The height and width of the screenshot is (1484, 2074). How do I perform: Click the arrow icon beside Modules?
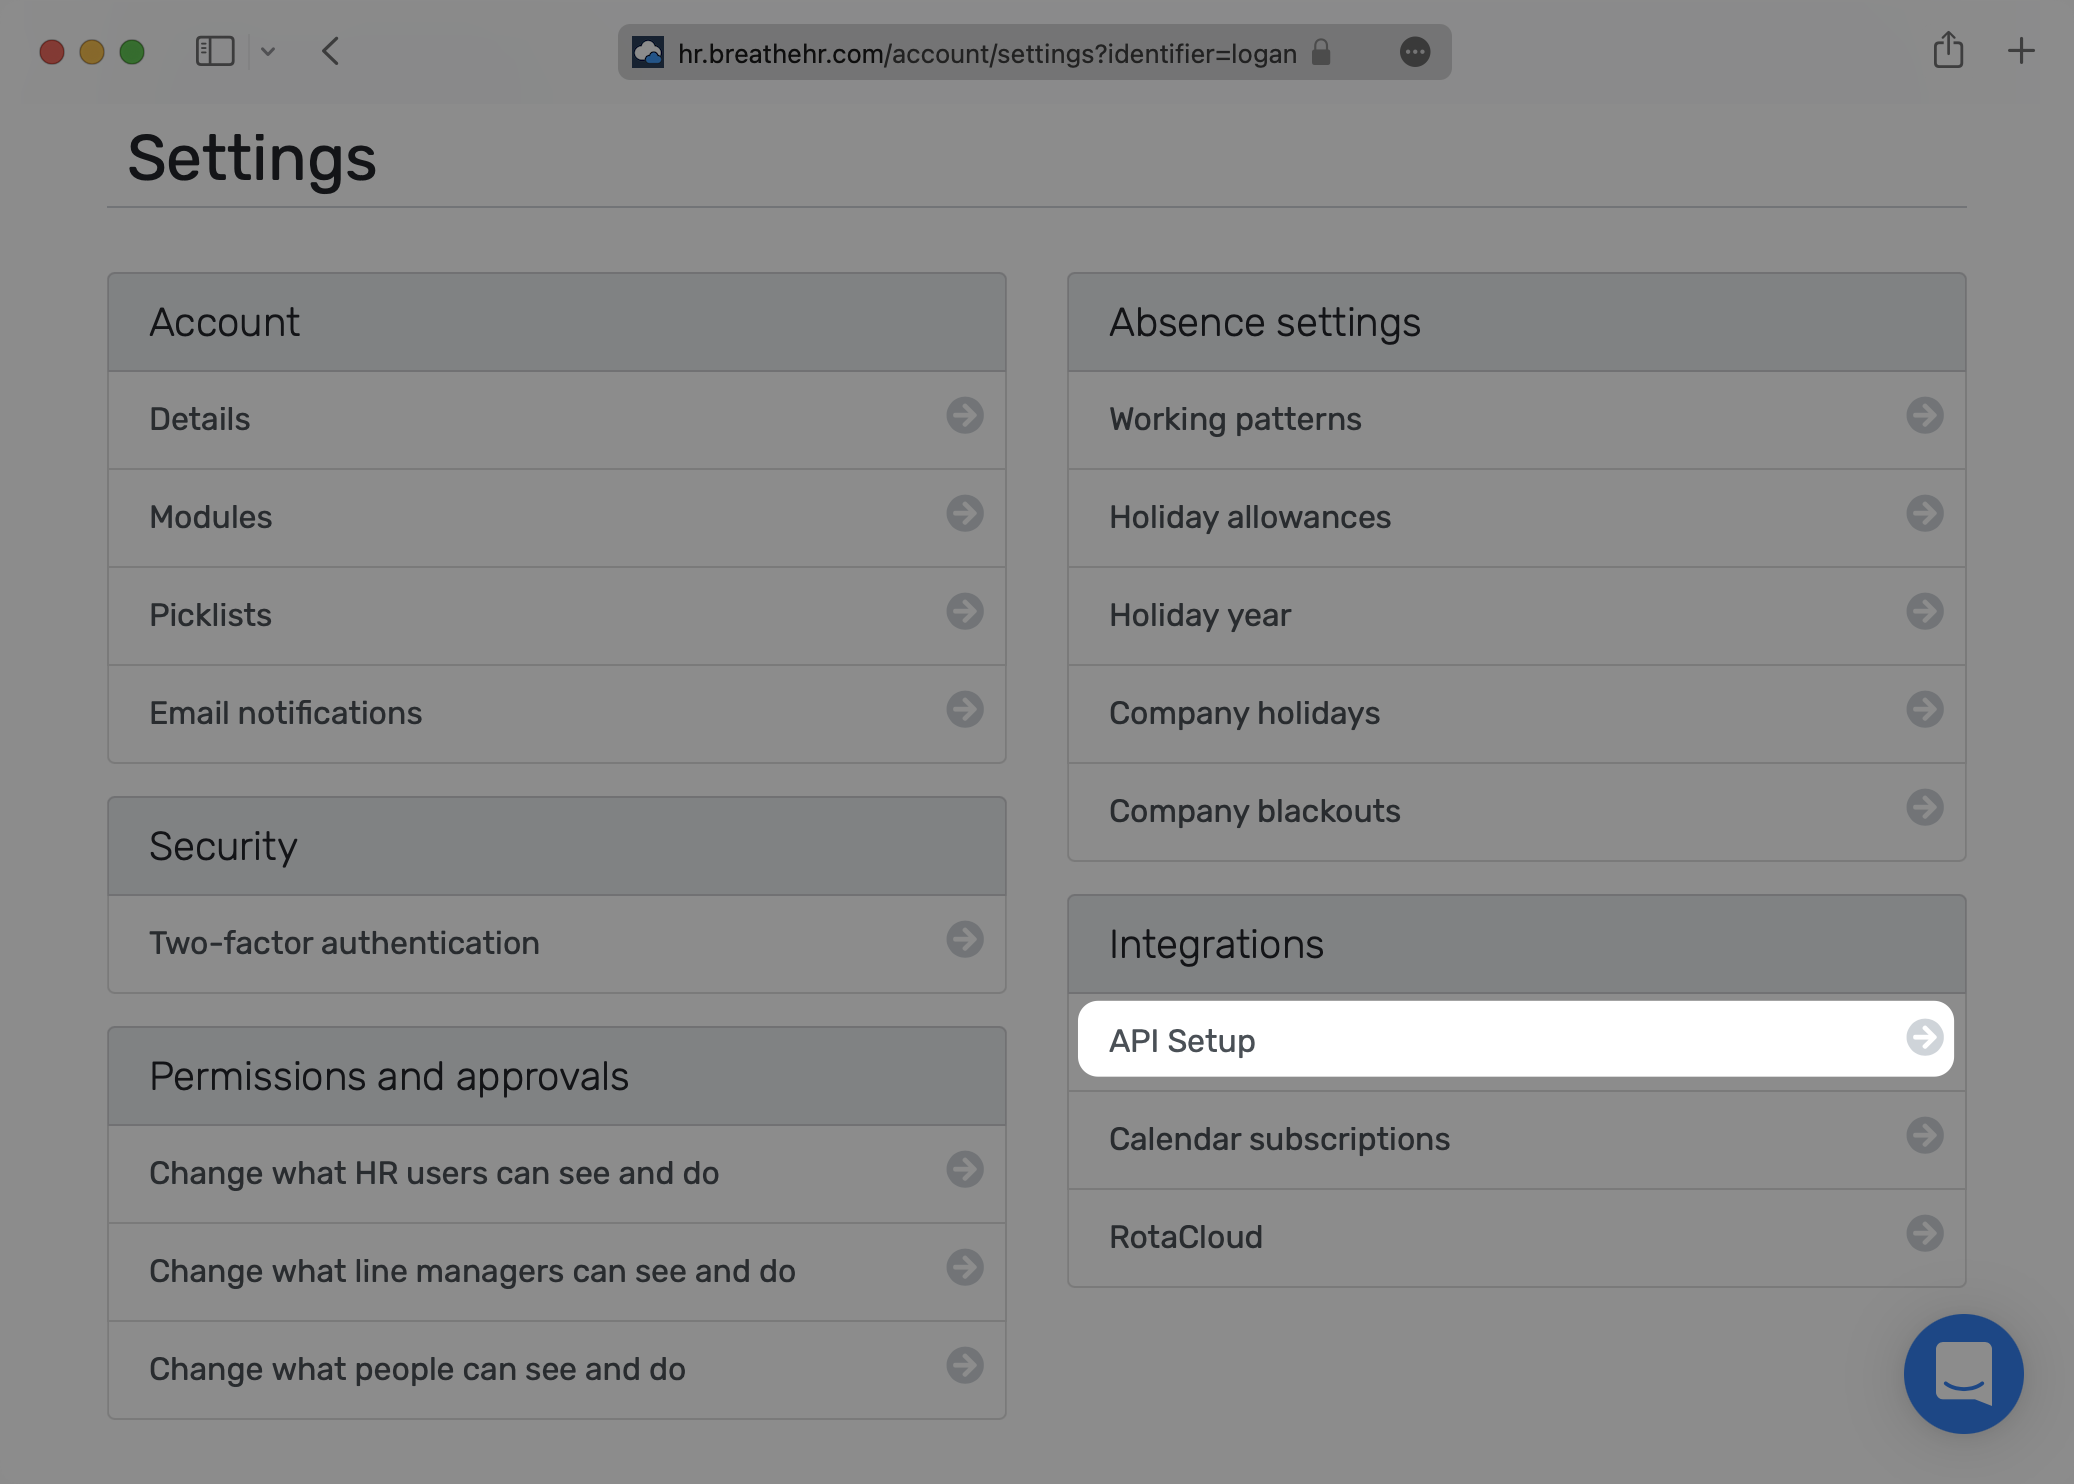tap(964, 514)
